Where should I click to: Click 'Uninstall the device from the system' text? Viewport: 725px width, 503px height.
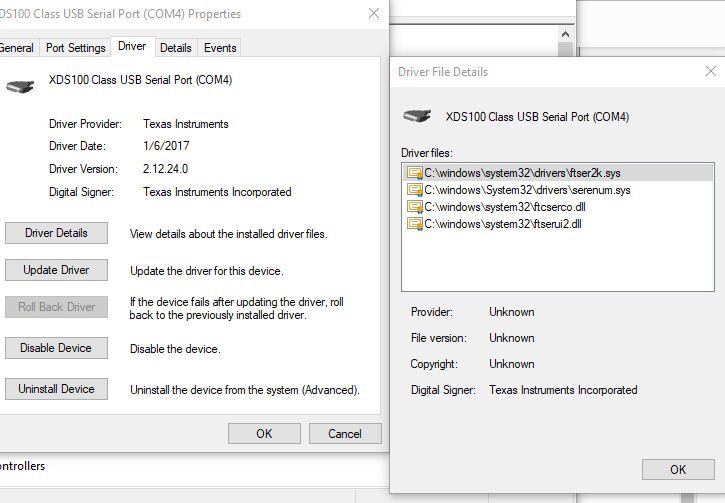245,390
